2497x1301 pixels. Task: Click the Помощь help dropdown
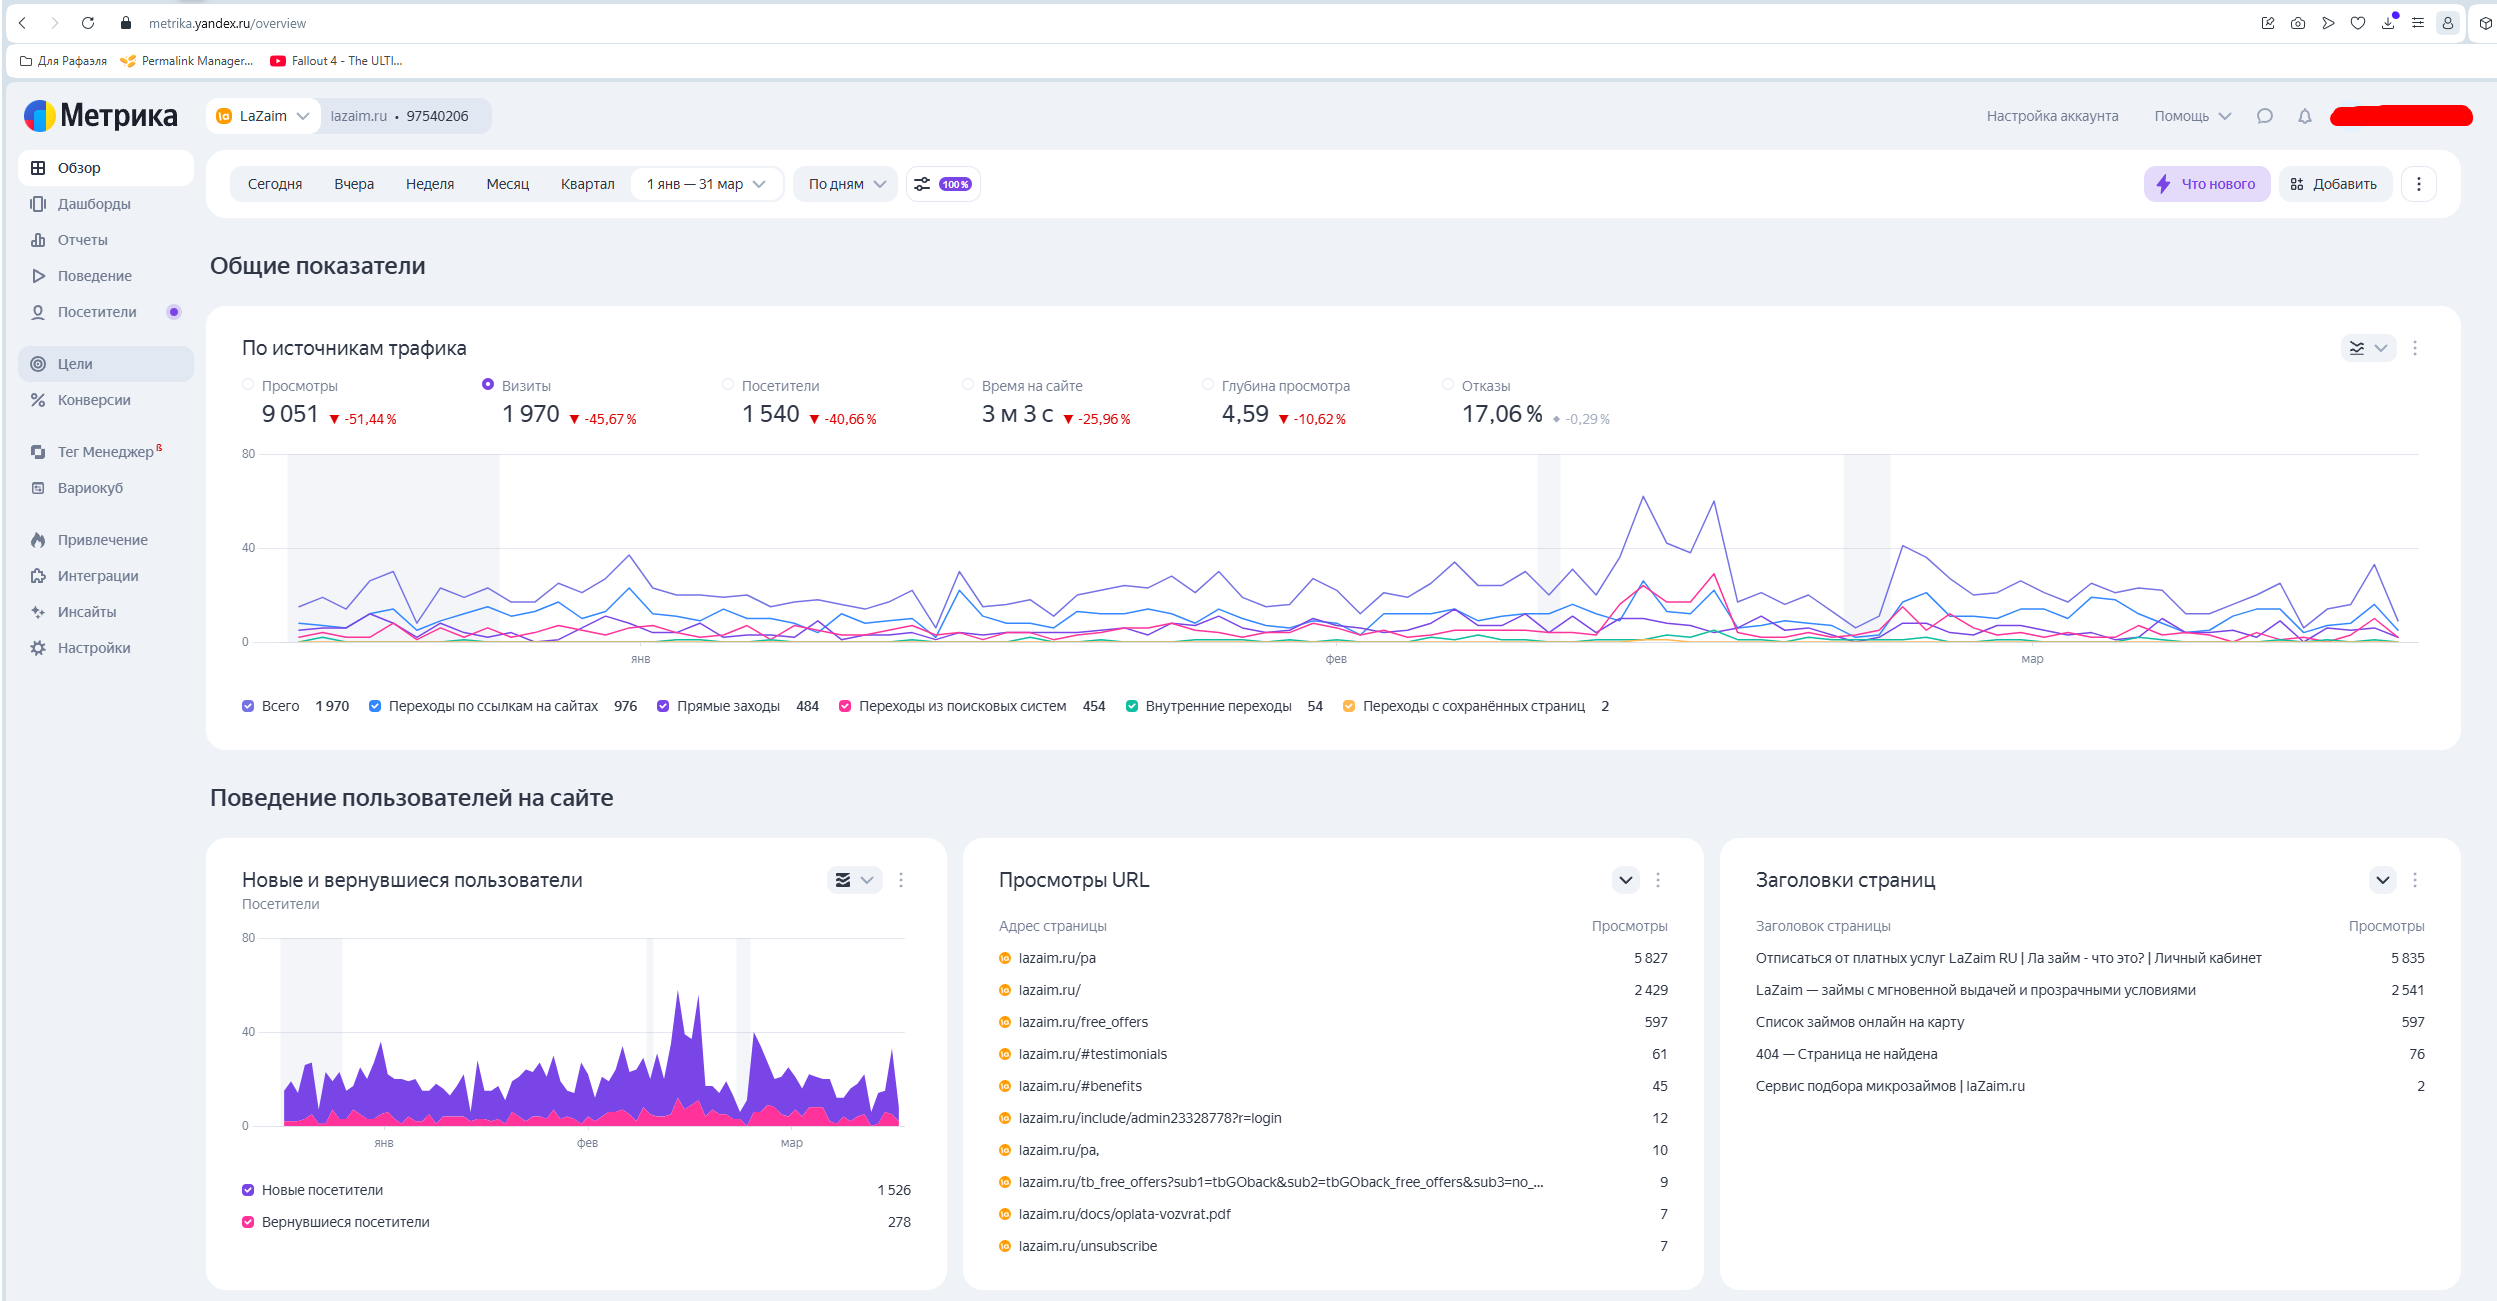[2192, 116]
